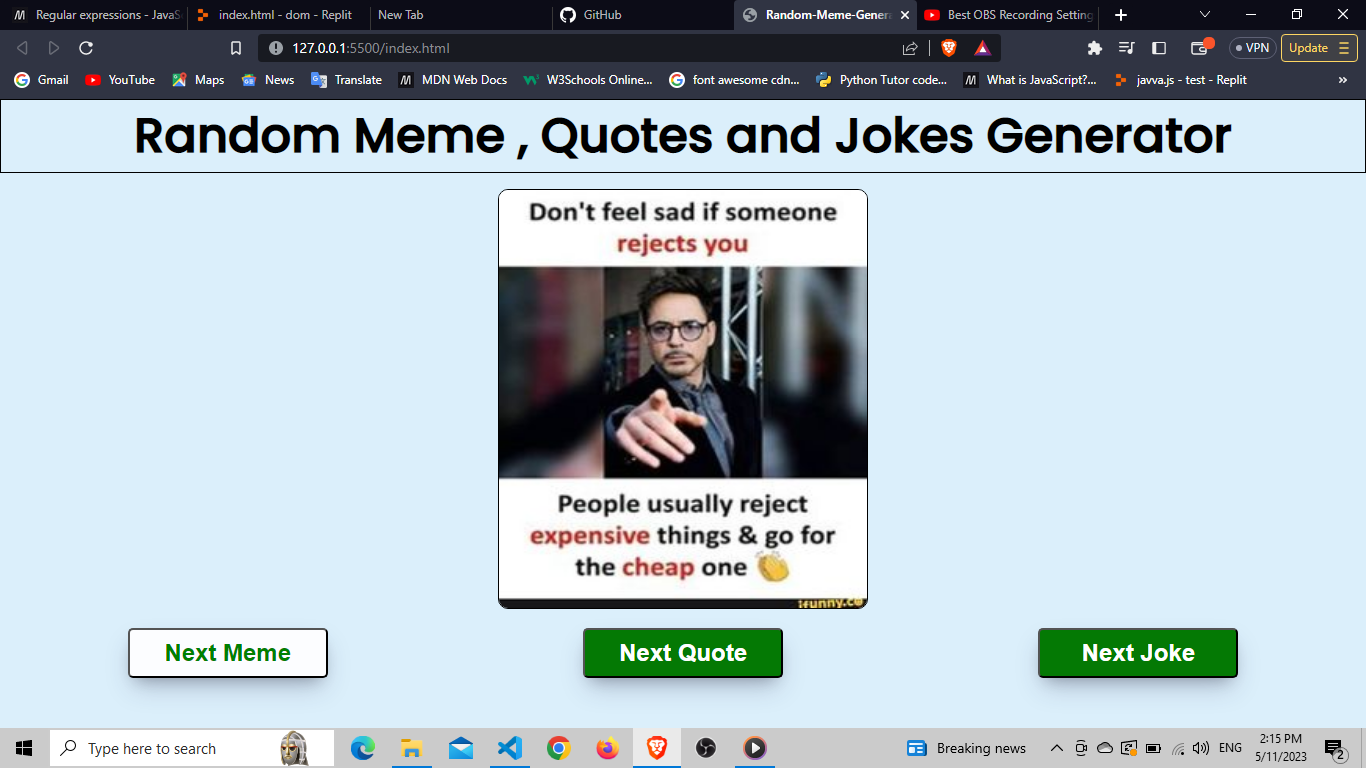Check the battery status icon

tap(1153, 748)
